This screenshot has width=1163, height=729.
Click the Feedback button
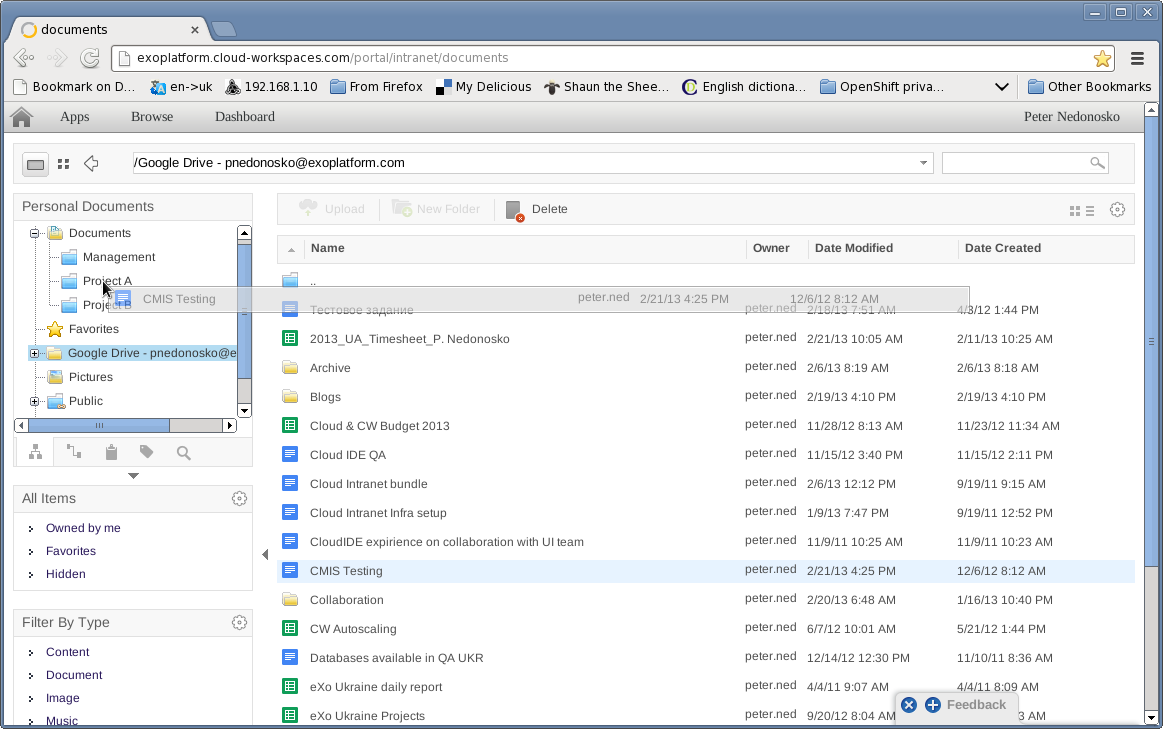click(x=976, y=705)
